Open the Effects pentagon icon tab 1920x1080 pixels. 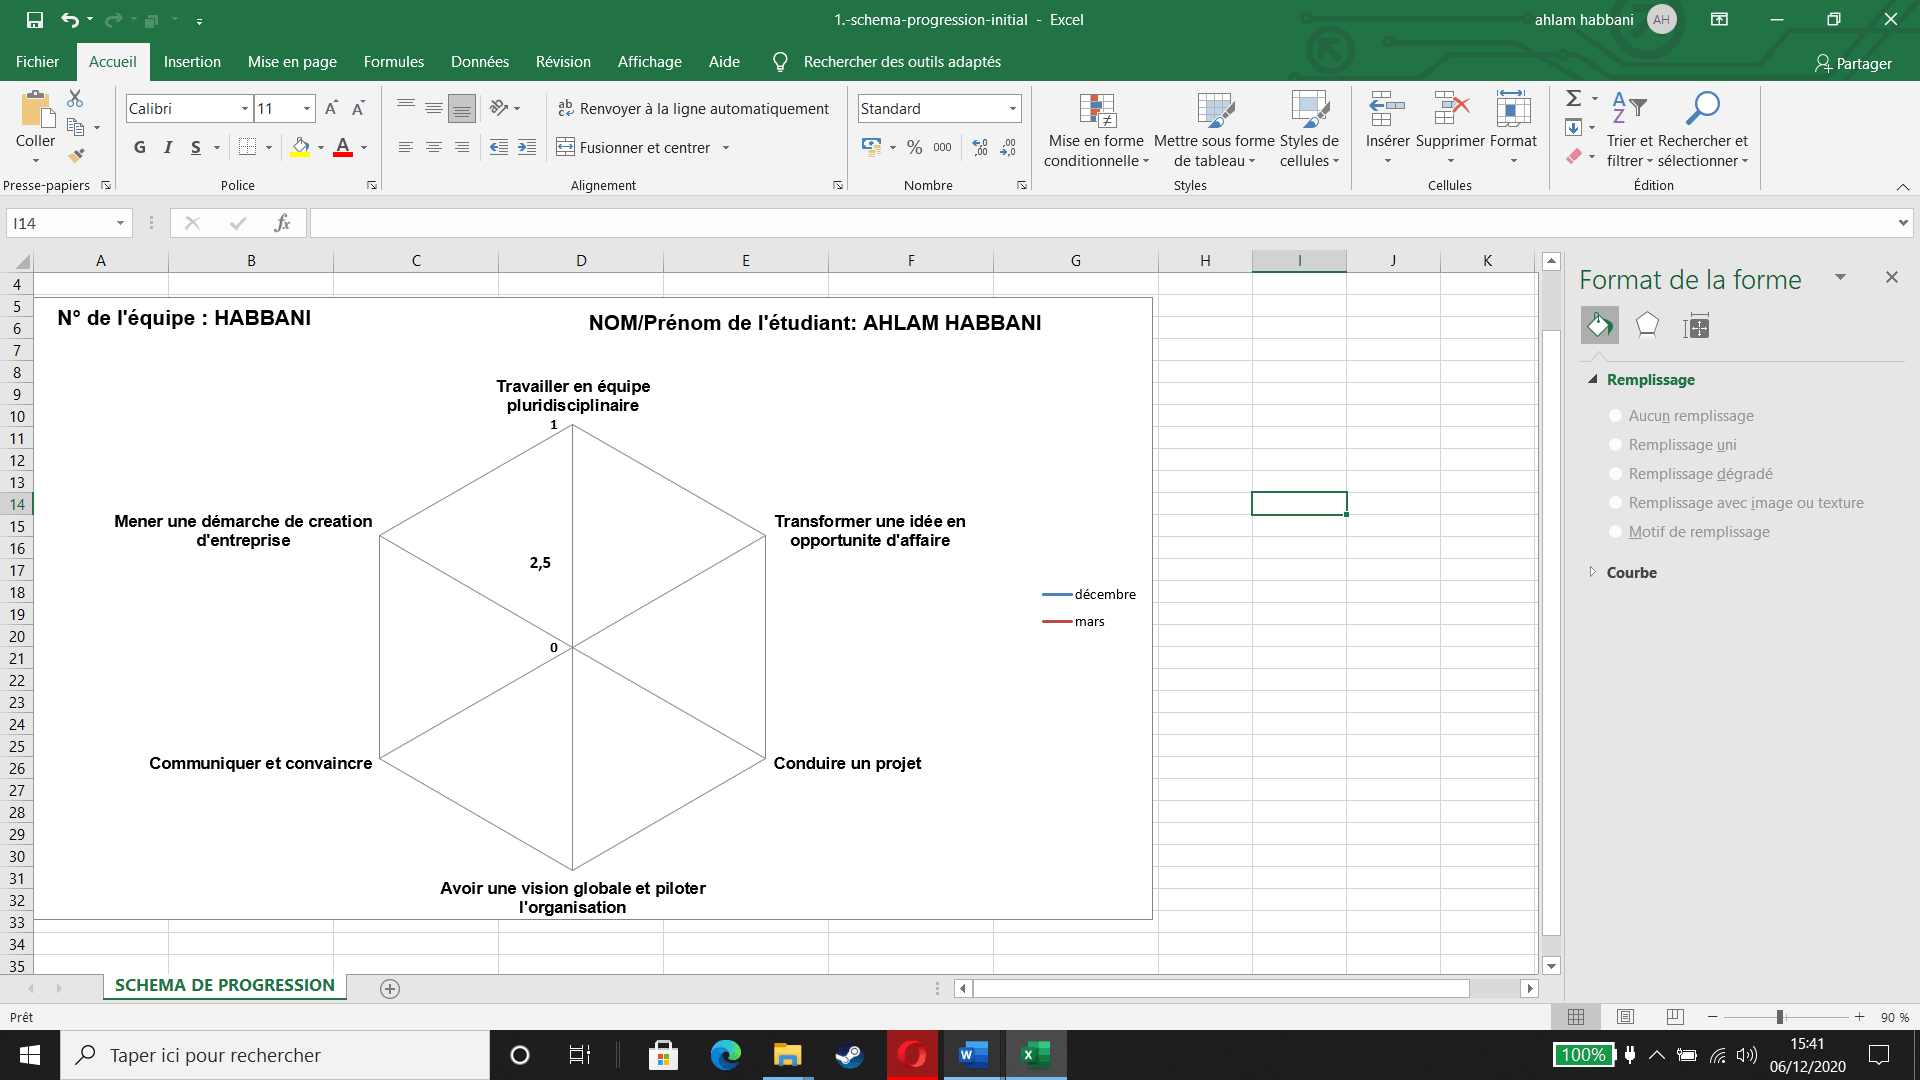1647,326
